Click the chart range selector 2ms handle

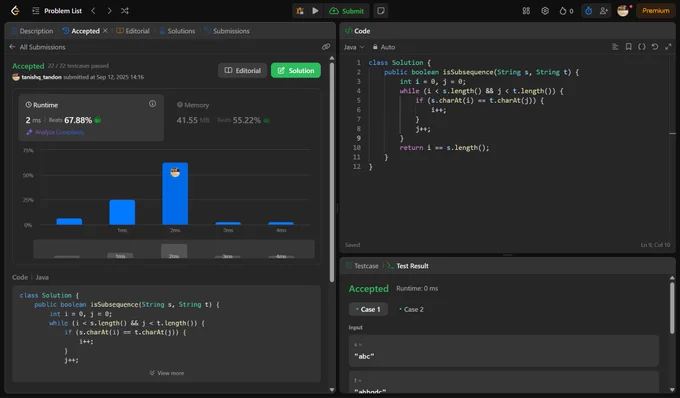coord(174,251)
